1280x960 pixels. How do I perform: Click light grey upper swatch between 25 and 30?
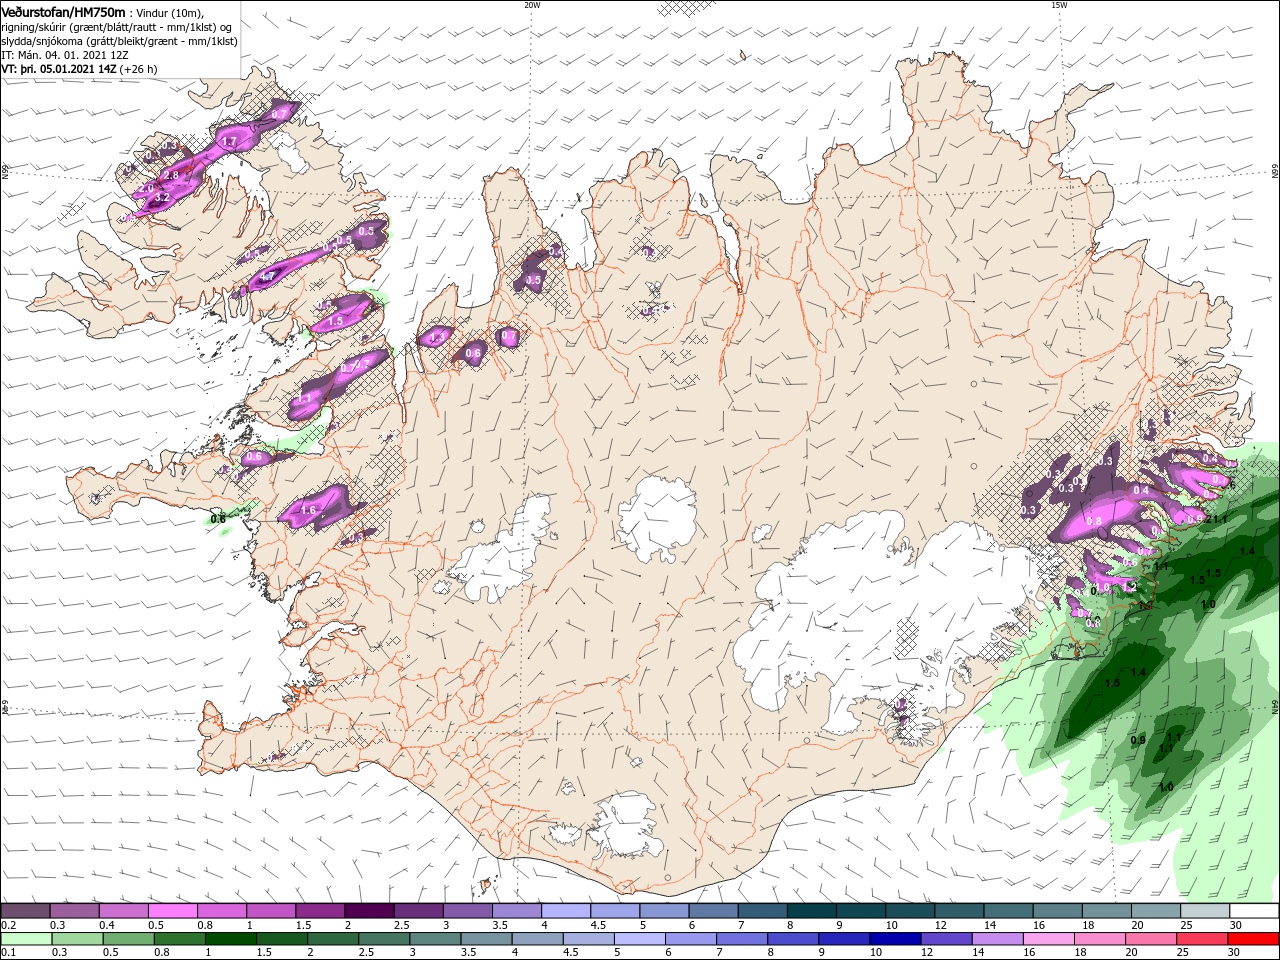1204,910
